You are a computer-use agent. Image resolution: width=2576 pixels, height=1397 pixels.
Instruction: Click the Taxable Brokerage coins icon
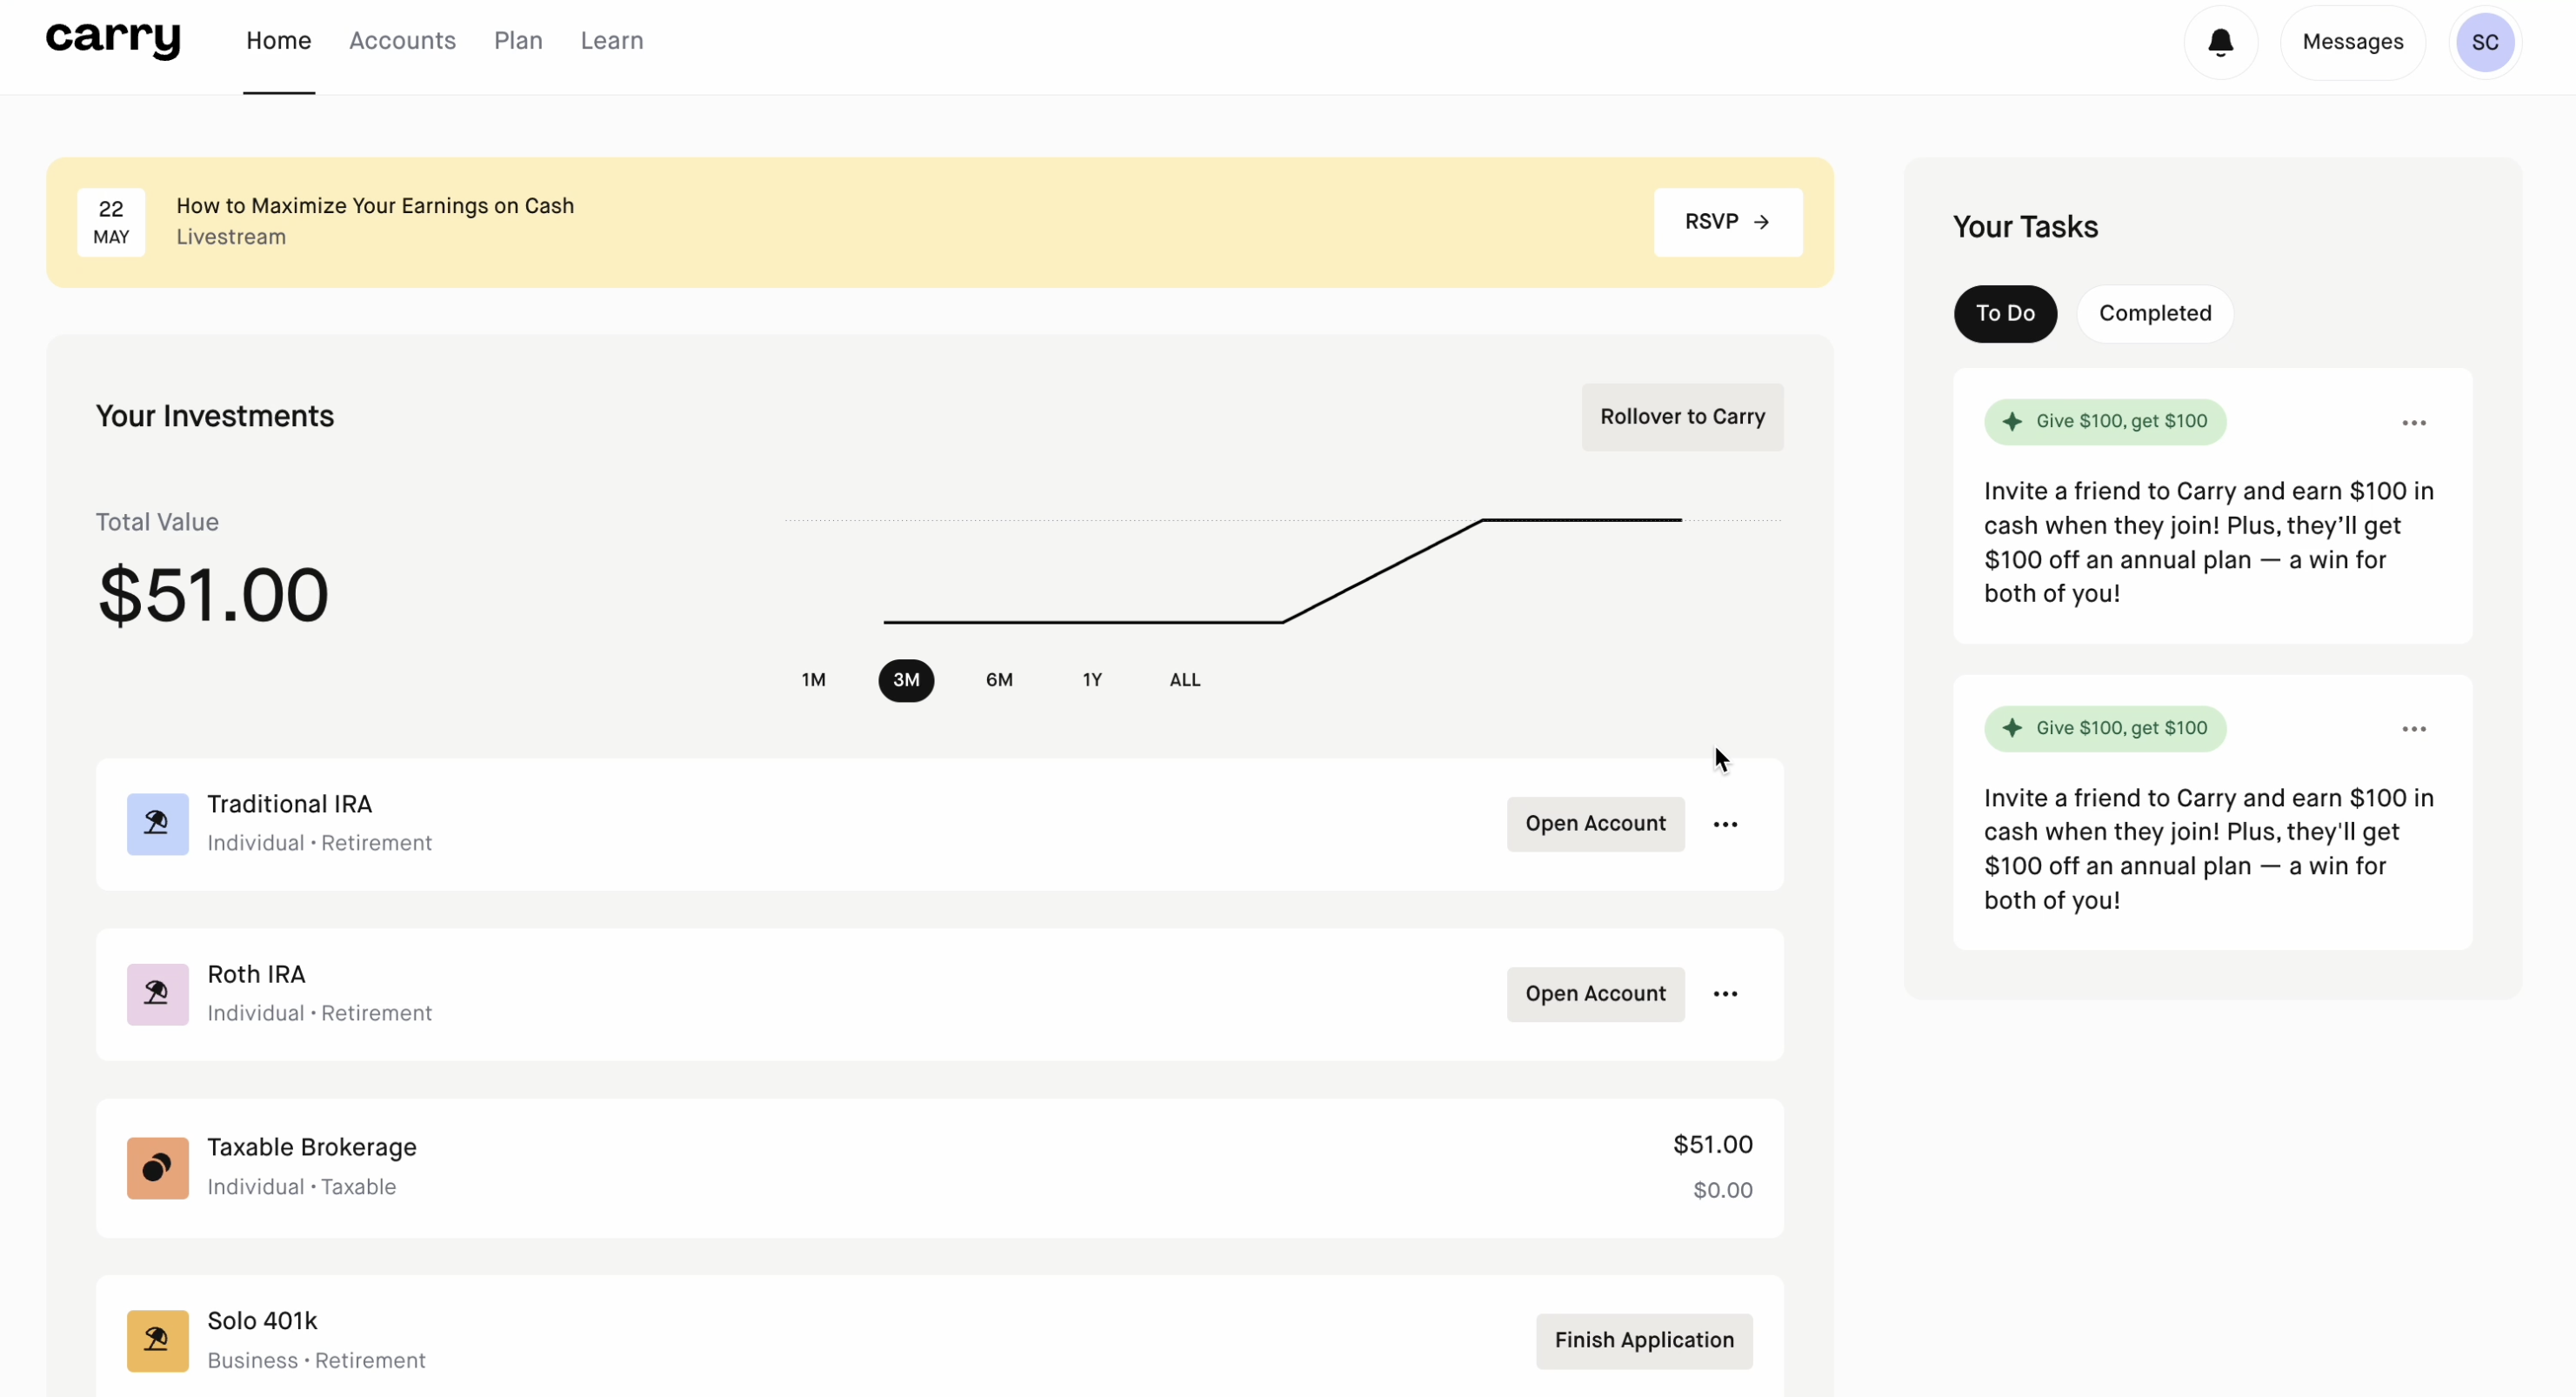click(157, 1168)
